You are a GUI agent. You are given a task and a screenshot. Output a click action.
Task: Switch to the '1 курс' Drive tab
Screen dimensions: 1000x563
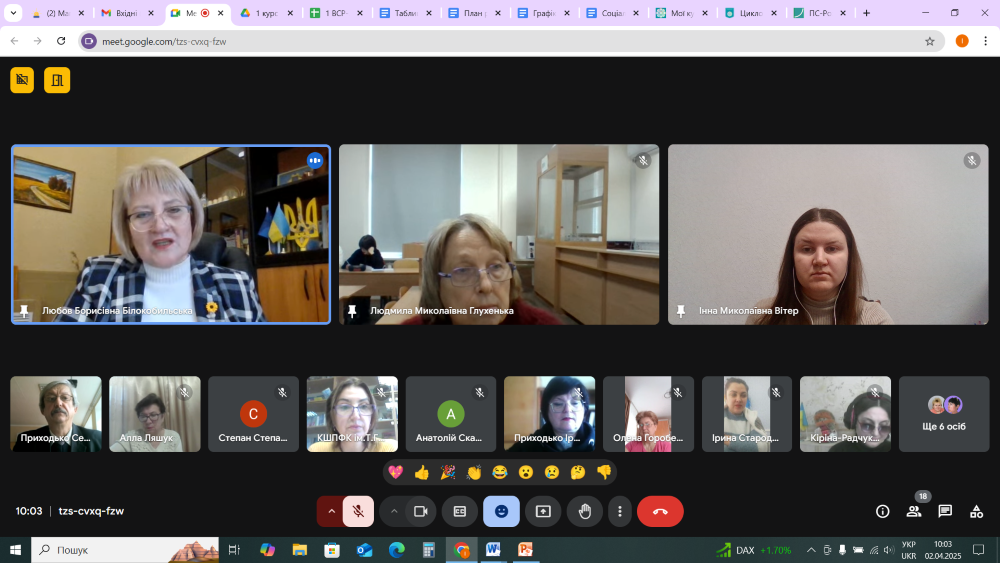266,13
